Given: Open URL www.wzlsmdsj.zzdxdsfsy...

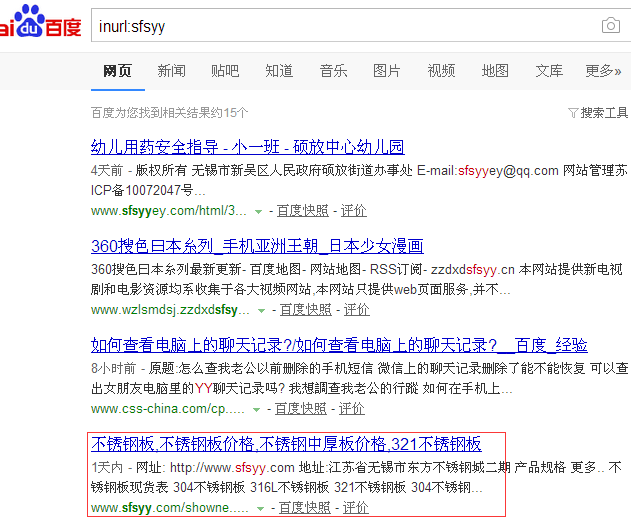Looking at the screenshot, I should [170, 310].
